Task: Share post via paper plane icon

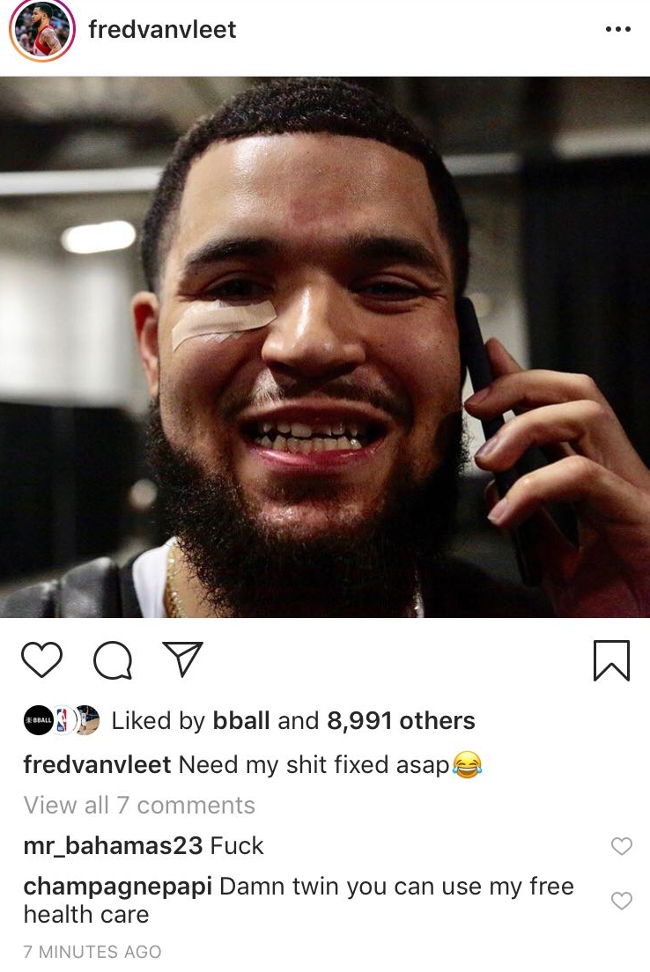Action: click(183, 658)
